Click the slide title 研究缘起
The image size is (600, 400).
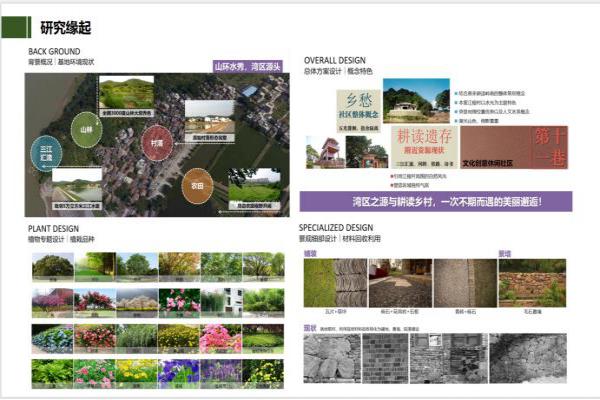[66, 28]
